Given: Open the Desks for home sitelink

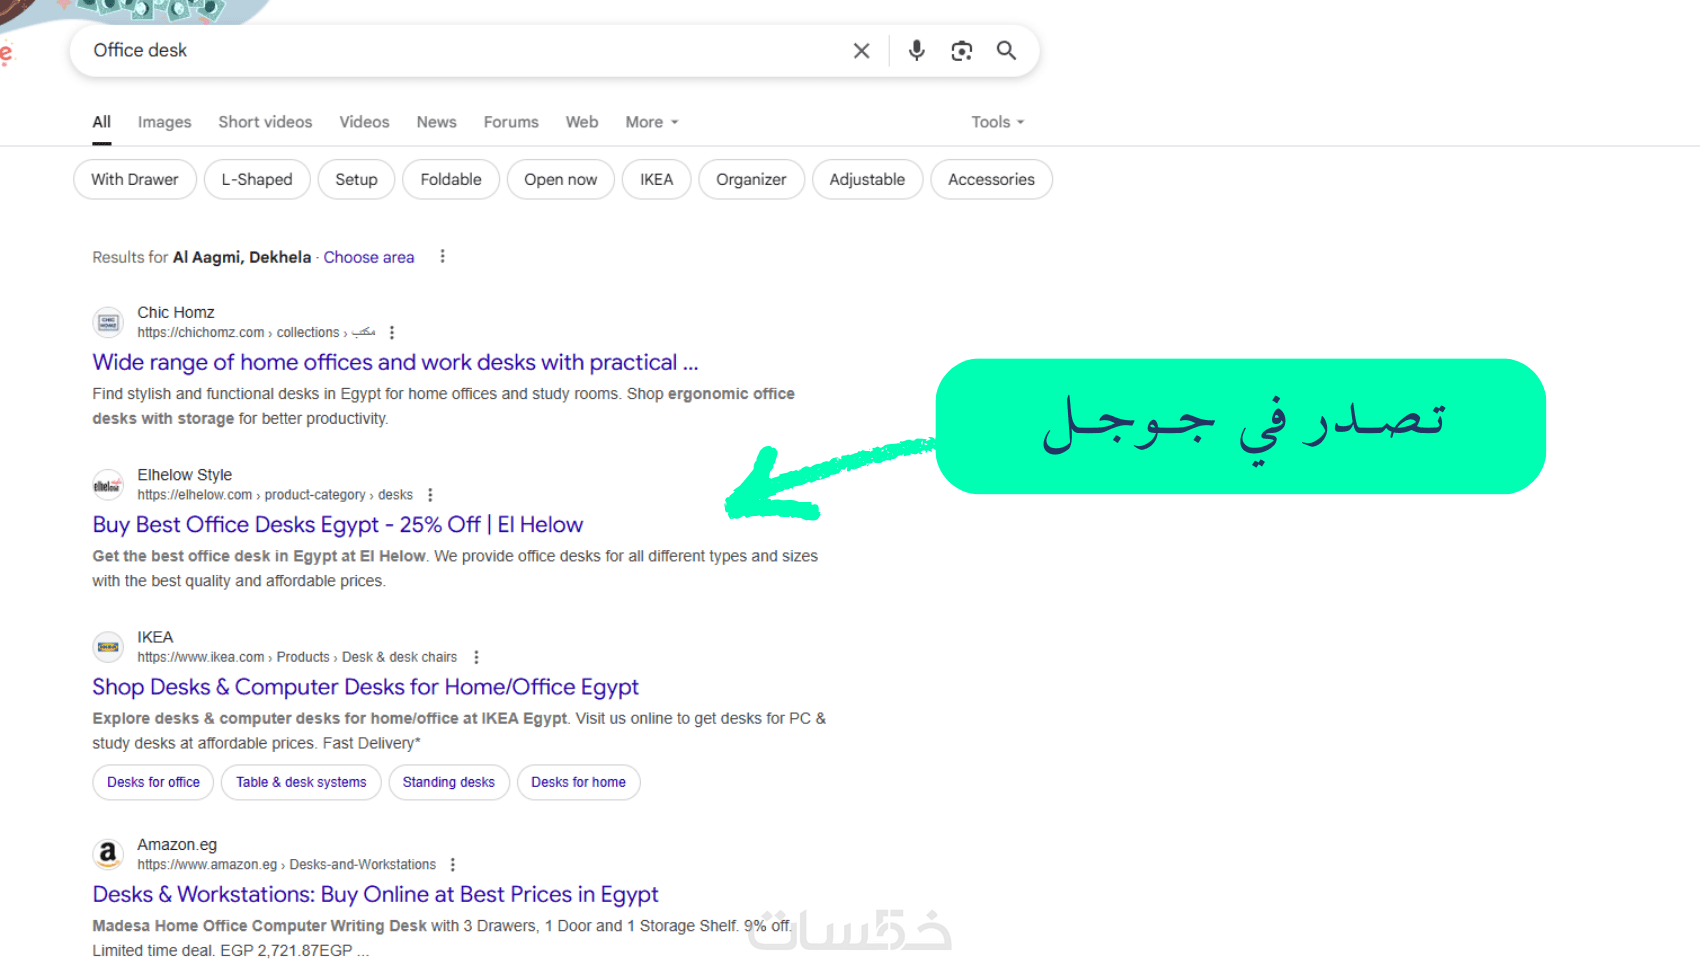Looking at the screenshot, I should point(578,782).
